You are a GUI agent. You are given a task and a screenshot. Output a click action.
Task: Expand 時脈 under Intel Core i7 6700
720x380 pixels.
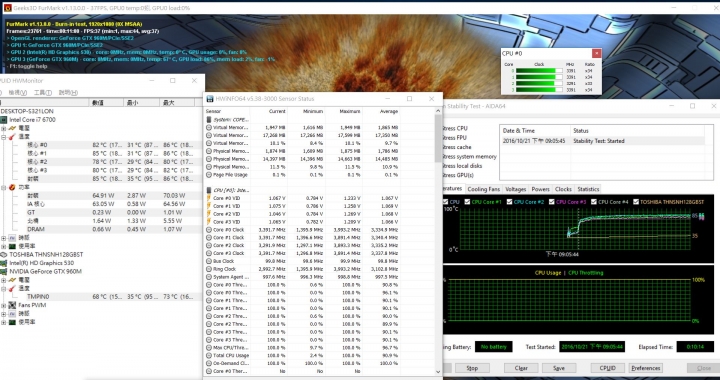(x=4, y=238)
